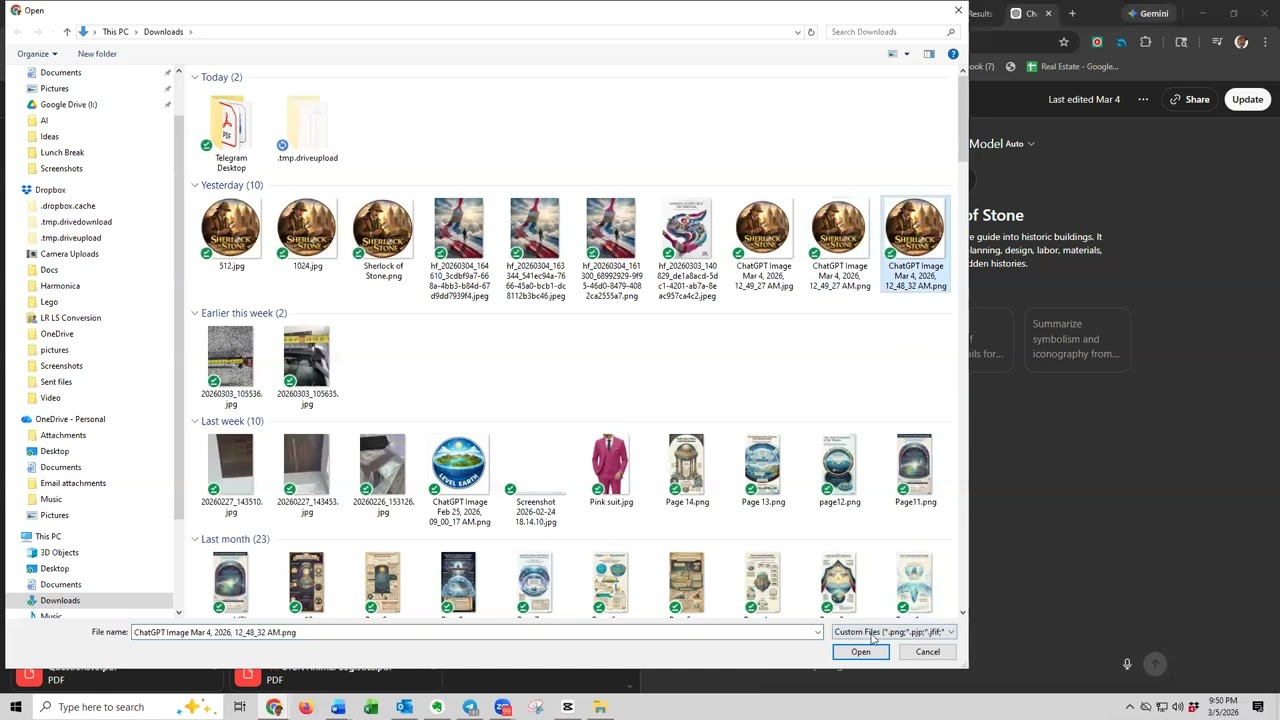Open the File name history dropdown arrow
This screenshot has width=1280, height=720.
818,632
